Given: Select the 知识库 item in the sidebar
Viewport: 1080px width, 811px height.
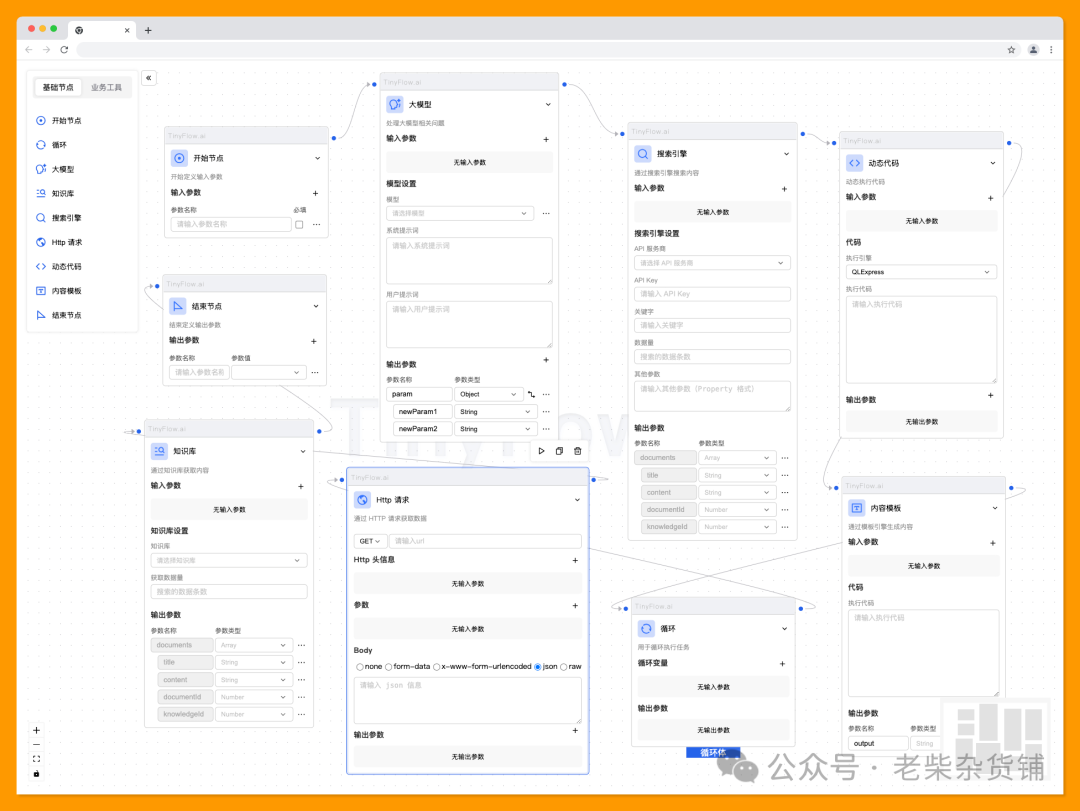Looking at the screenshot, I should point(55,194).
